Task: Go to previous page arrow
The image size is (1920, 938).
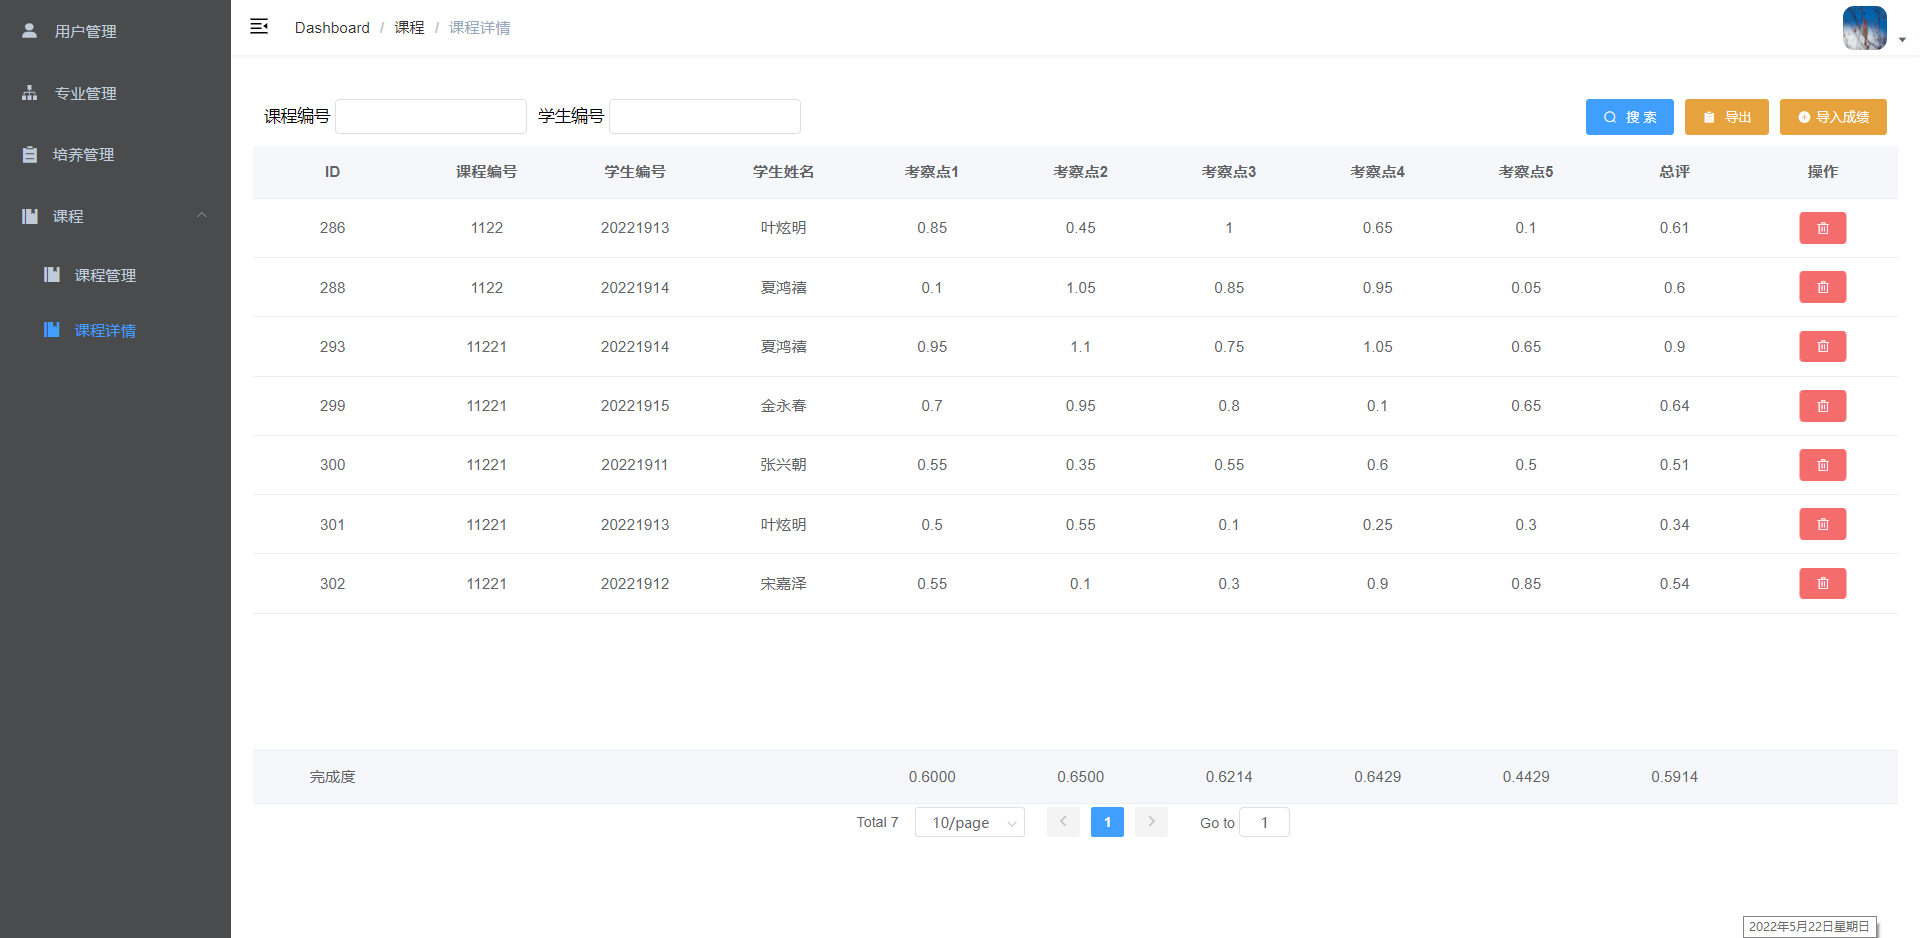Action: (x=1063, y=822)
